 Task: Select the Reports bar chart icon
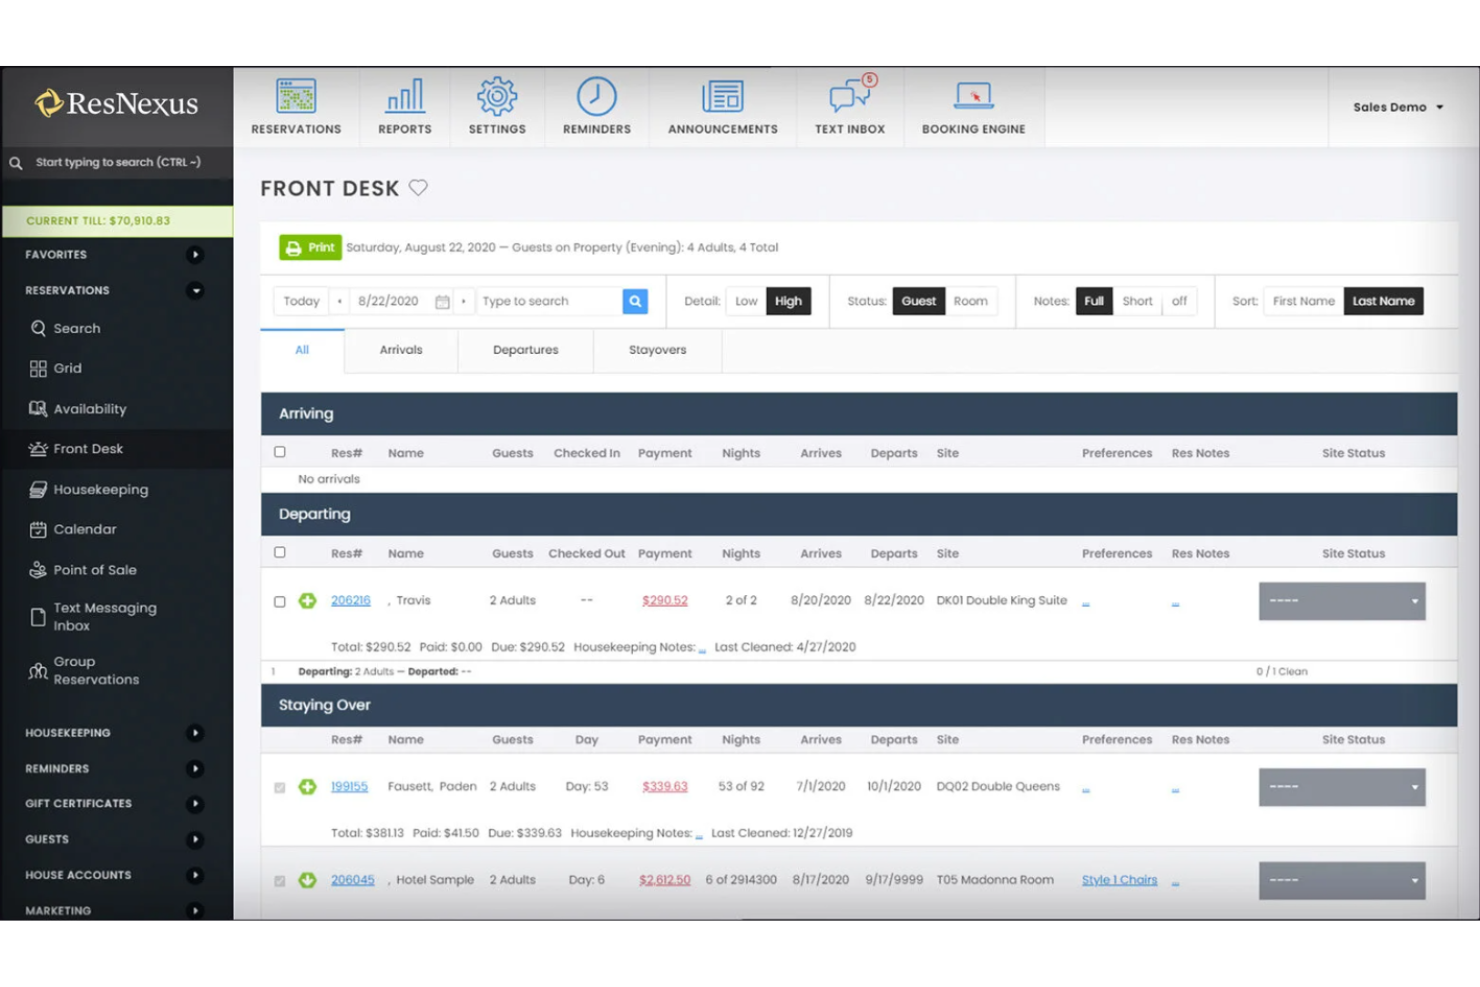click(404, 96)
